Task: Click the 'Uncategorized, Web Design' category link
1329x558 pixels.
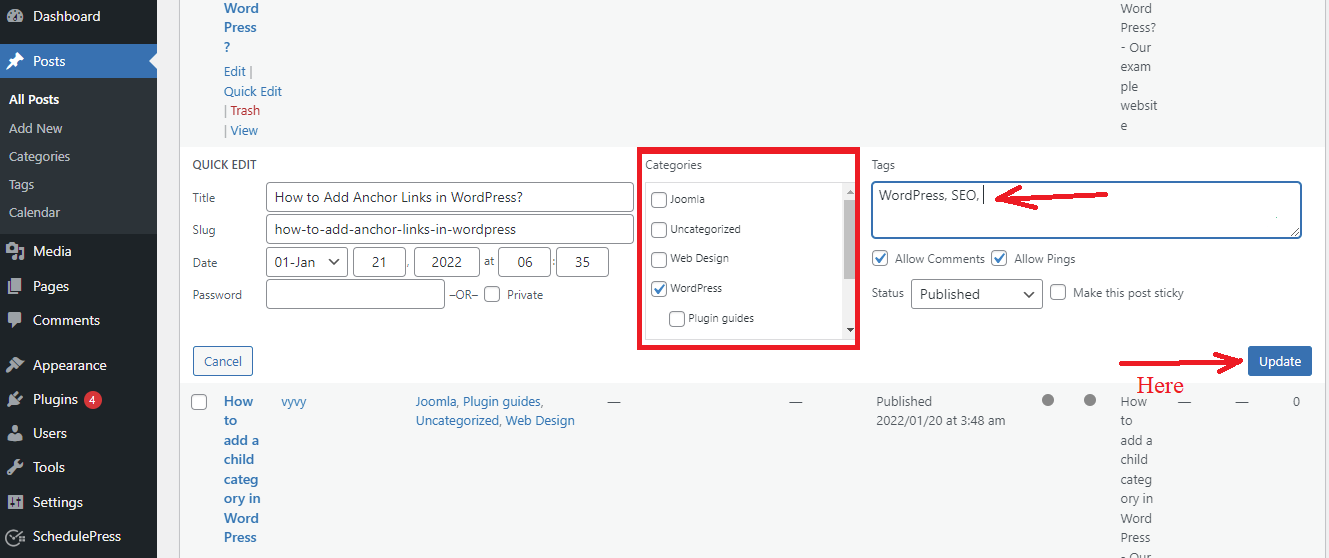Action: coord(495,421)
